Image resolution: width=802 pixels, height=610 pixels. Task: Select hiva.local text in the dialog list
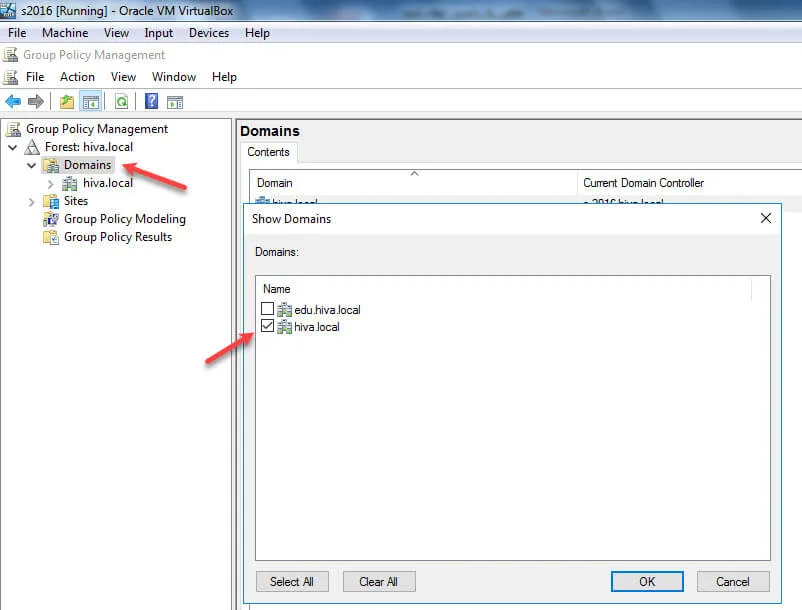coord(317,327)
